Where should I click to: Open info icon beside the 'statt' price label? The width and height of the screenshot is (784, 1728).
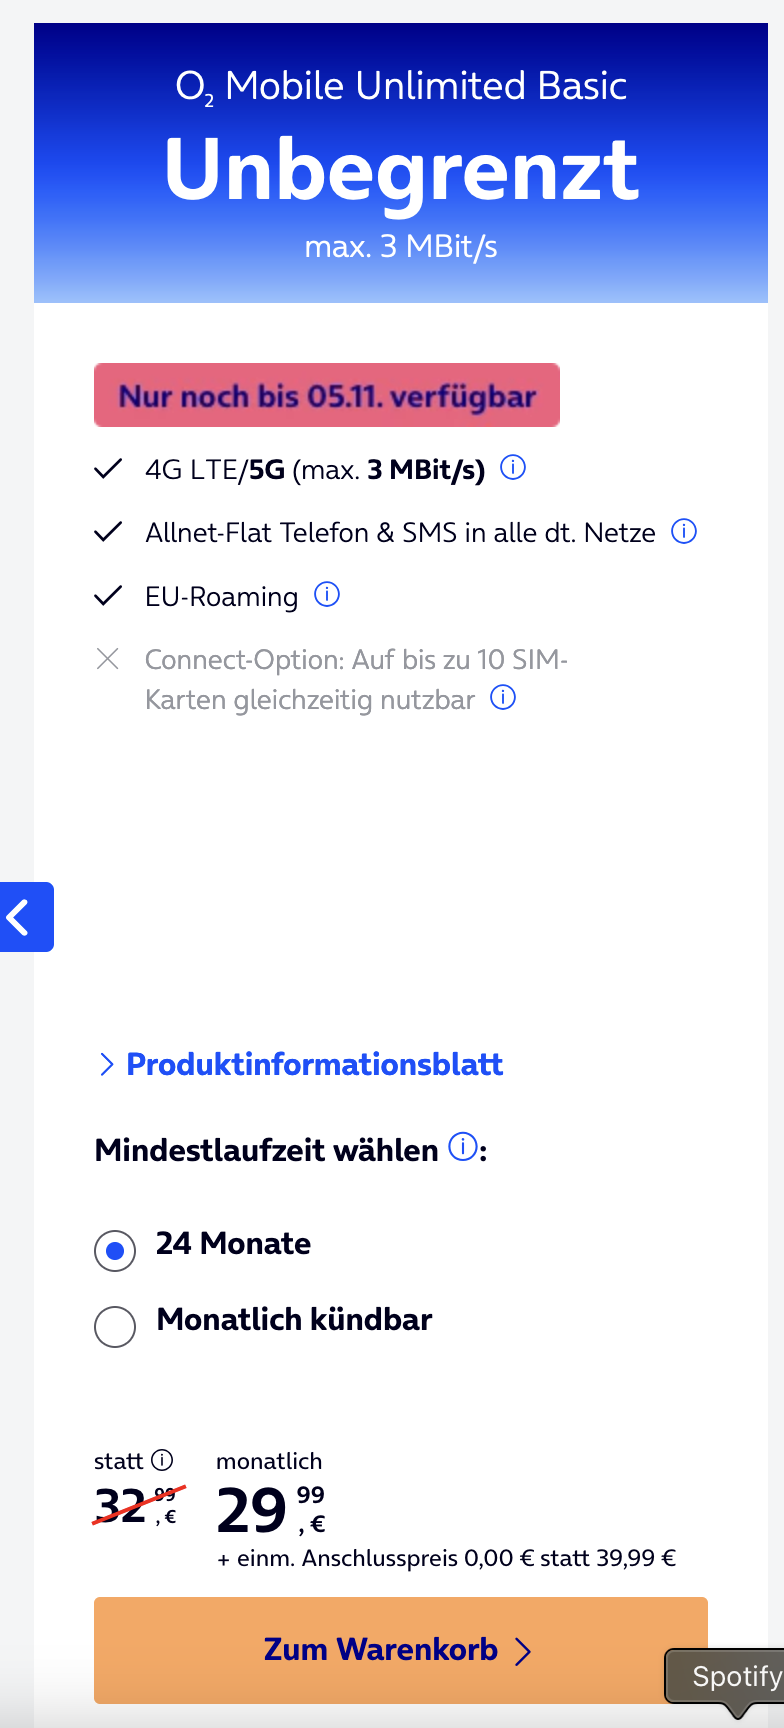(162, 1460)
